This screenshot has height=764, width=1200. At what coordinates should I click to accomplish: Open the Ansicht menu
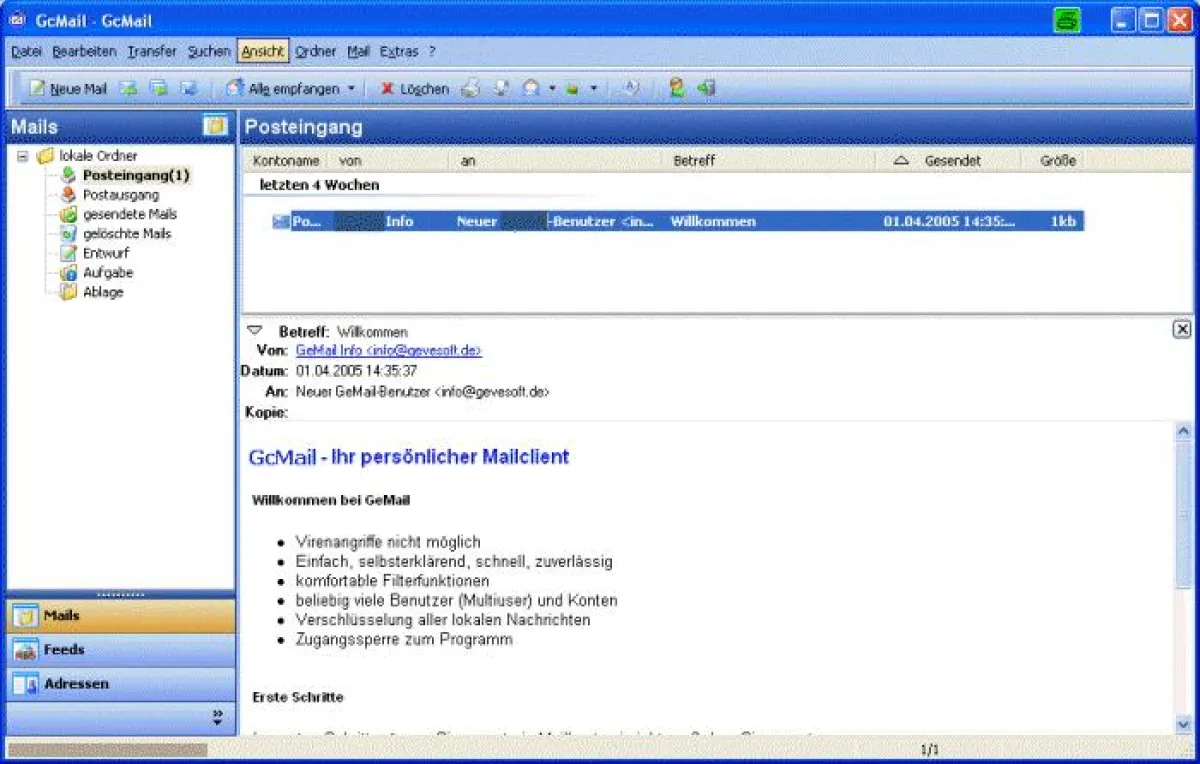point(263,51)
